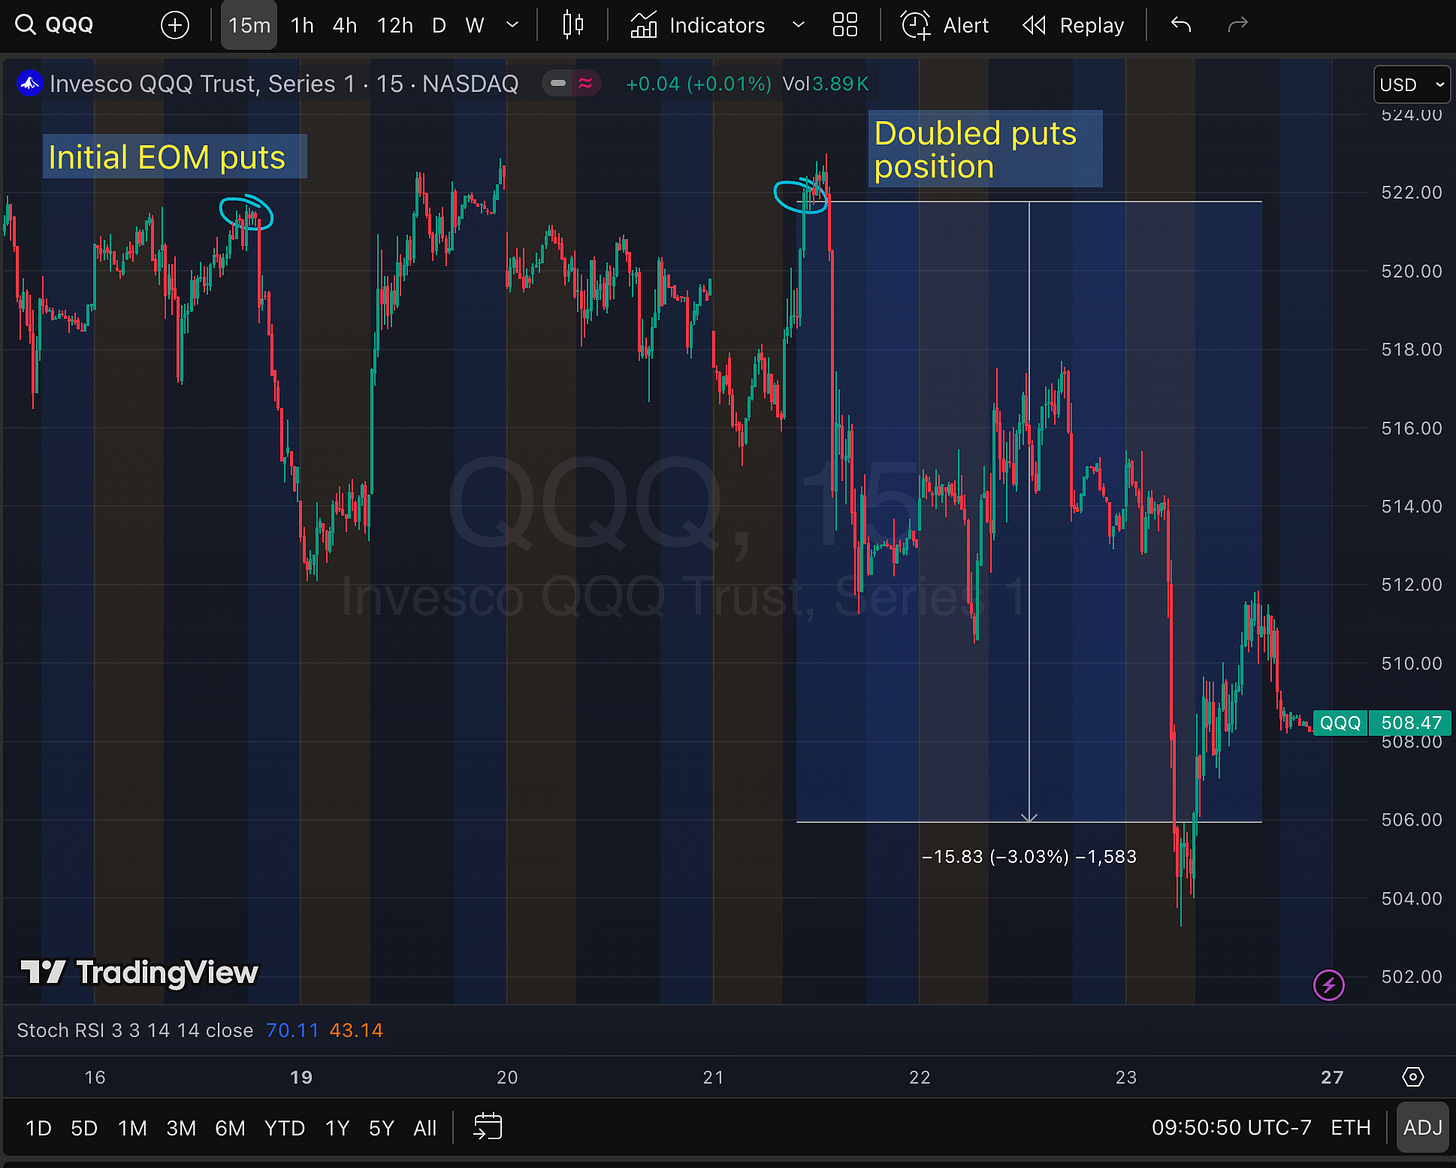This screenshot has width=1456, height=1168.
Task: Select the Stoch RSI indicator legend
Action: [135, 1030]
